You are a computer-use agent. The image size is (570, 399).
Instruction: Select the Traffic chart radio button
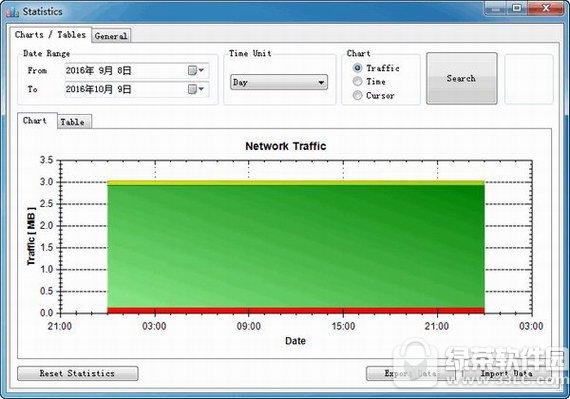[x=357, y=68]
